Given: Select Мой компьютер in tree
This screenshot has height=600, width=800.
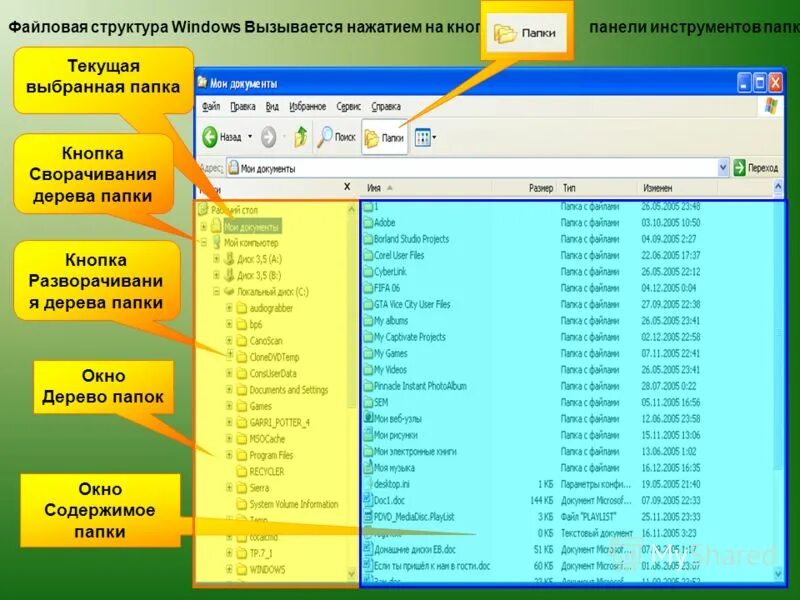Looking at the screenshot, I should (x=251, y=243).
